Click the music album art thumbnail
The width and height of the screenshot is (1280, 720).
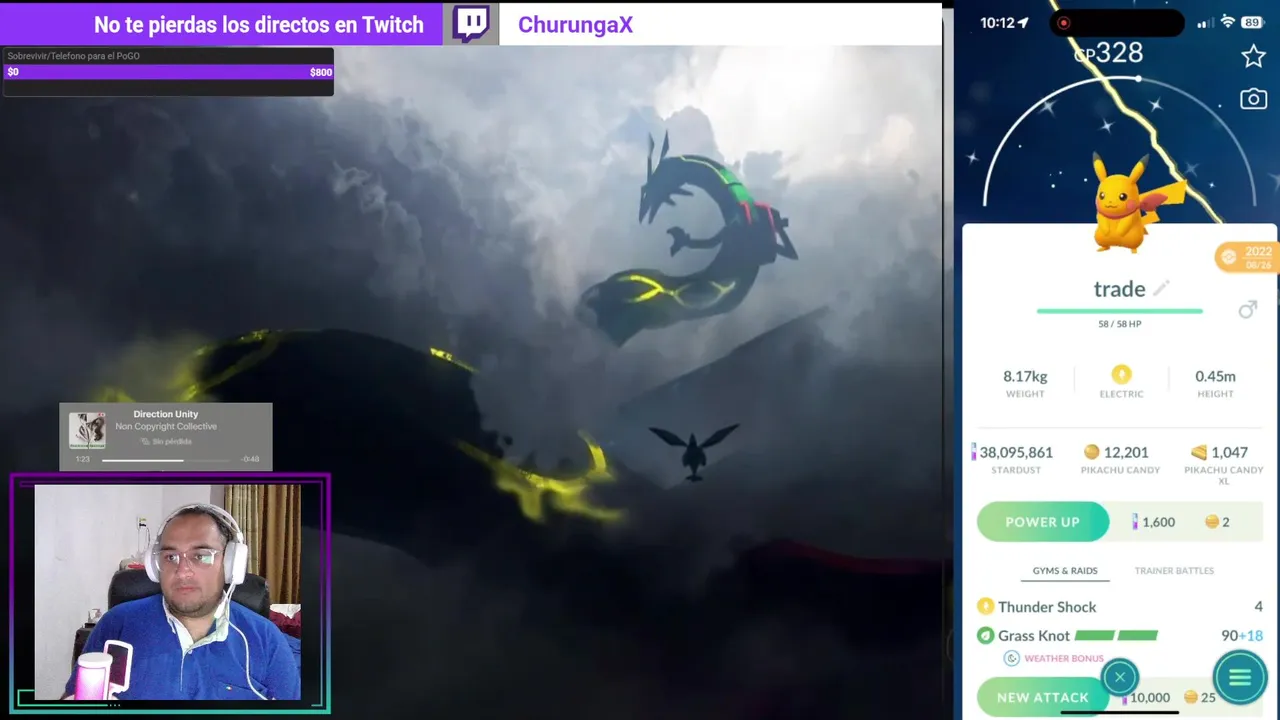87,430
